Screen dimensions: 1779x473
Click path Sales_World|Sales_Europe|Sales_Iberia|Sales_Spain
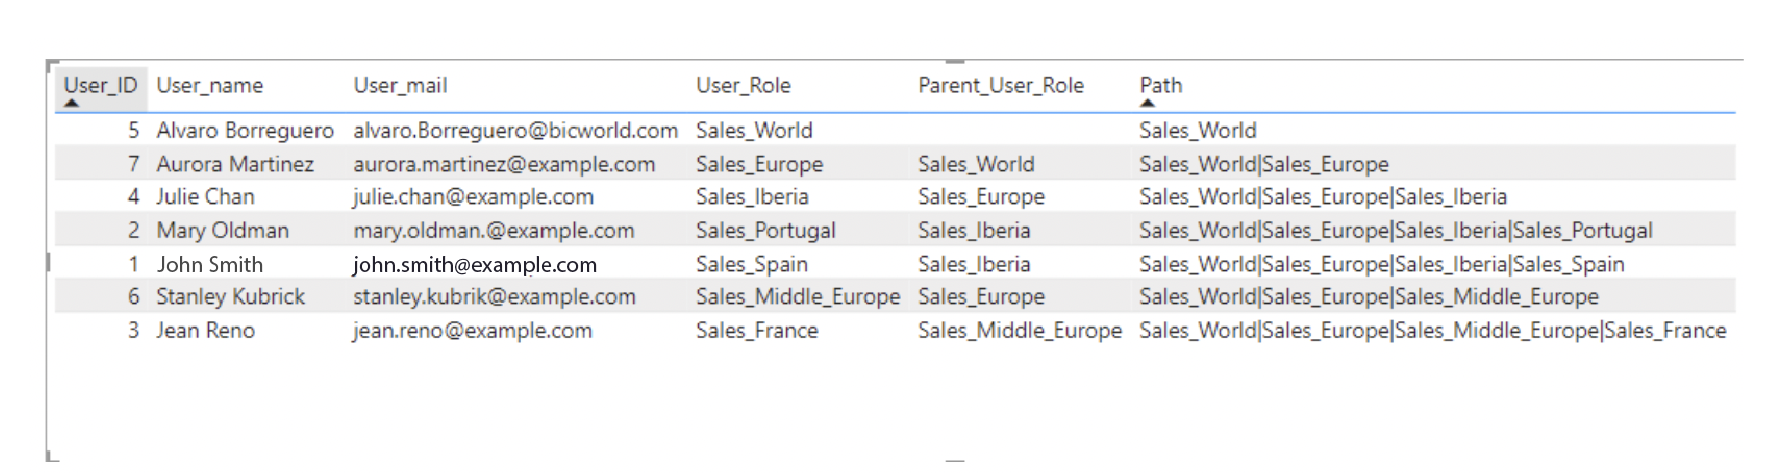(x=1381, y=265)
